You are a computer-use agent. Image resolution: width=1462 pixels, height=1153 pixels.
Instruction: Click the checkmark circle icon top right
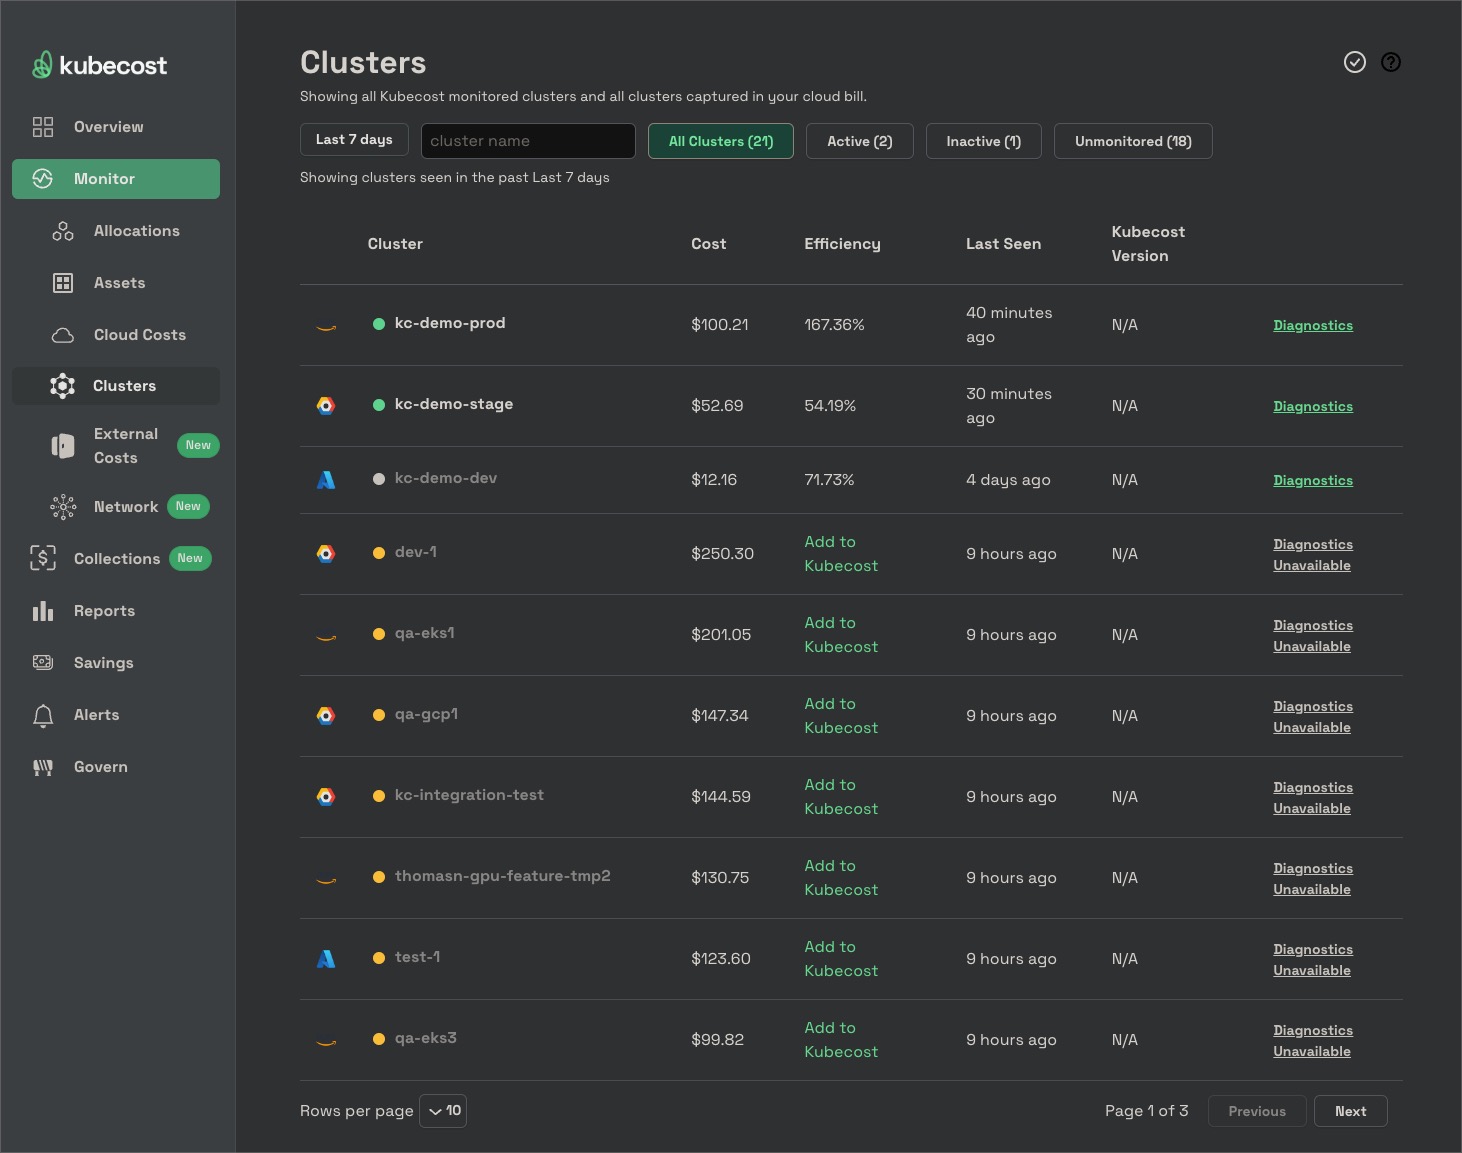[x=1355, y=62]
